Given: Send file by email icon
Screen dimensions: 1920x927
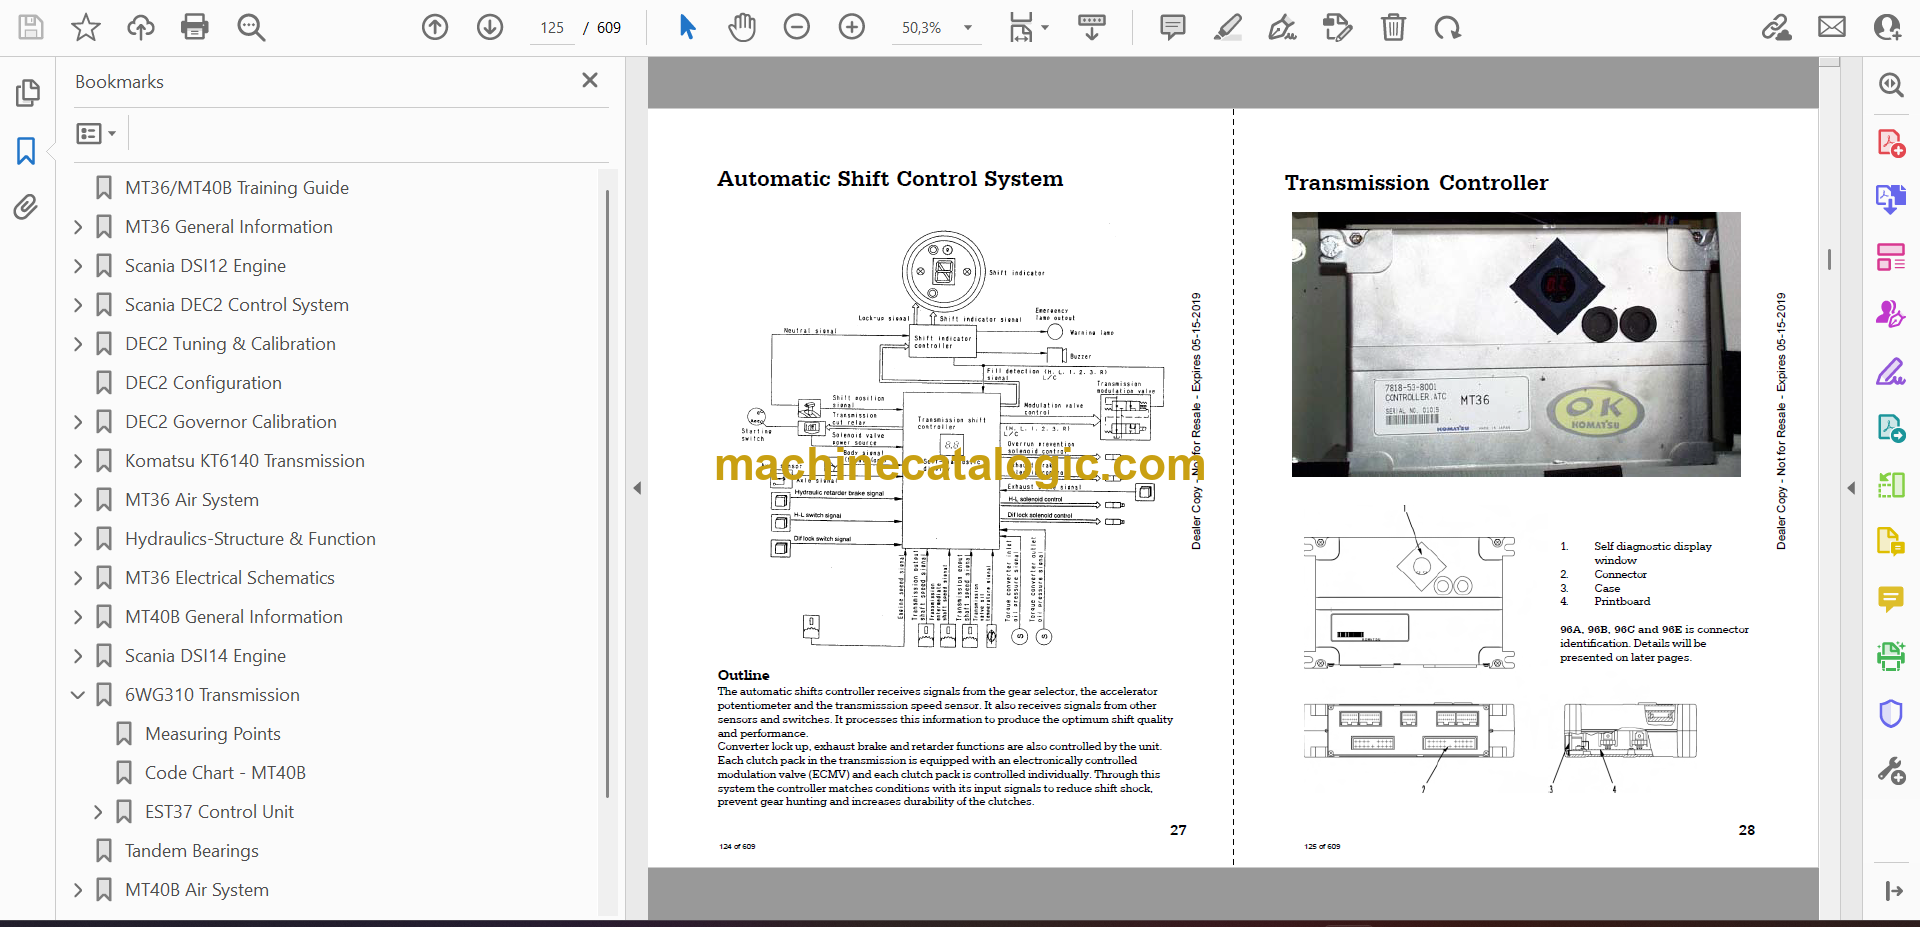Looking at the screenshot, I should (x=1832, y=27).
